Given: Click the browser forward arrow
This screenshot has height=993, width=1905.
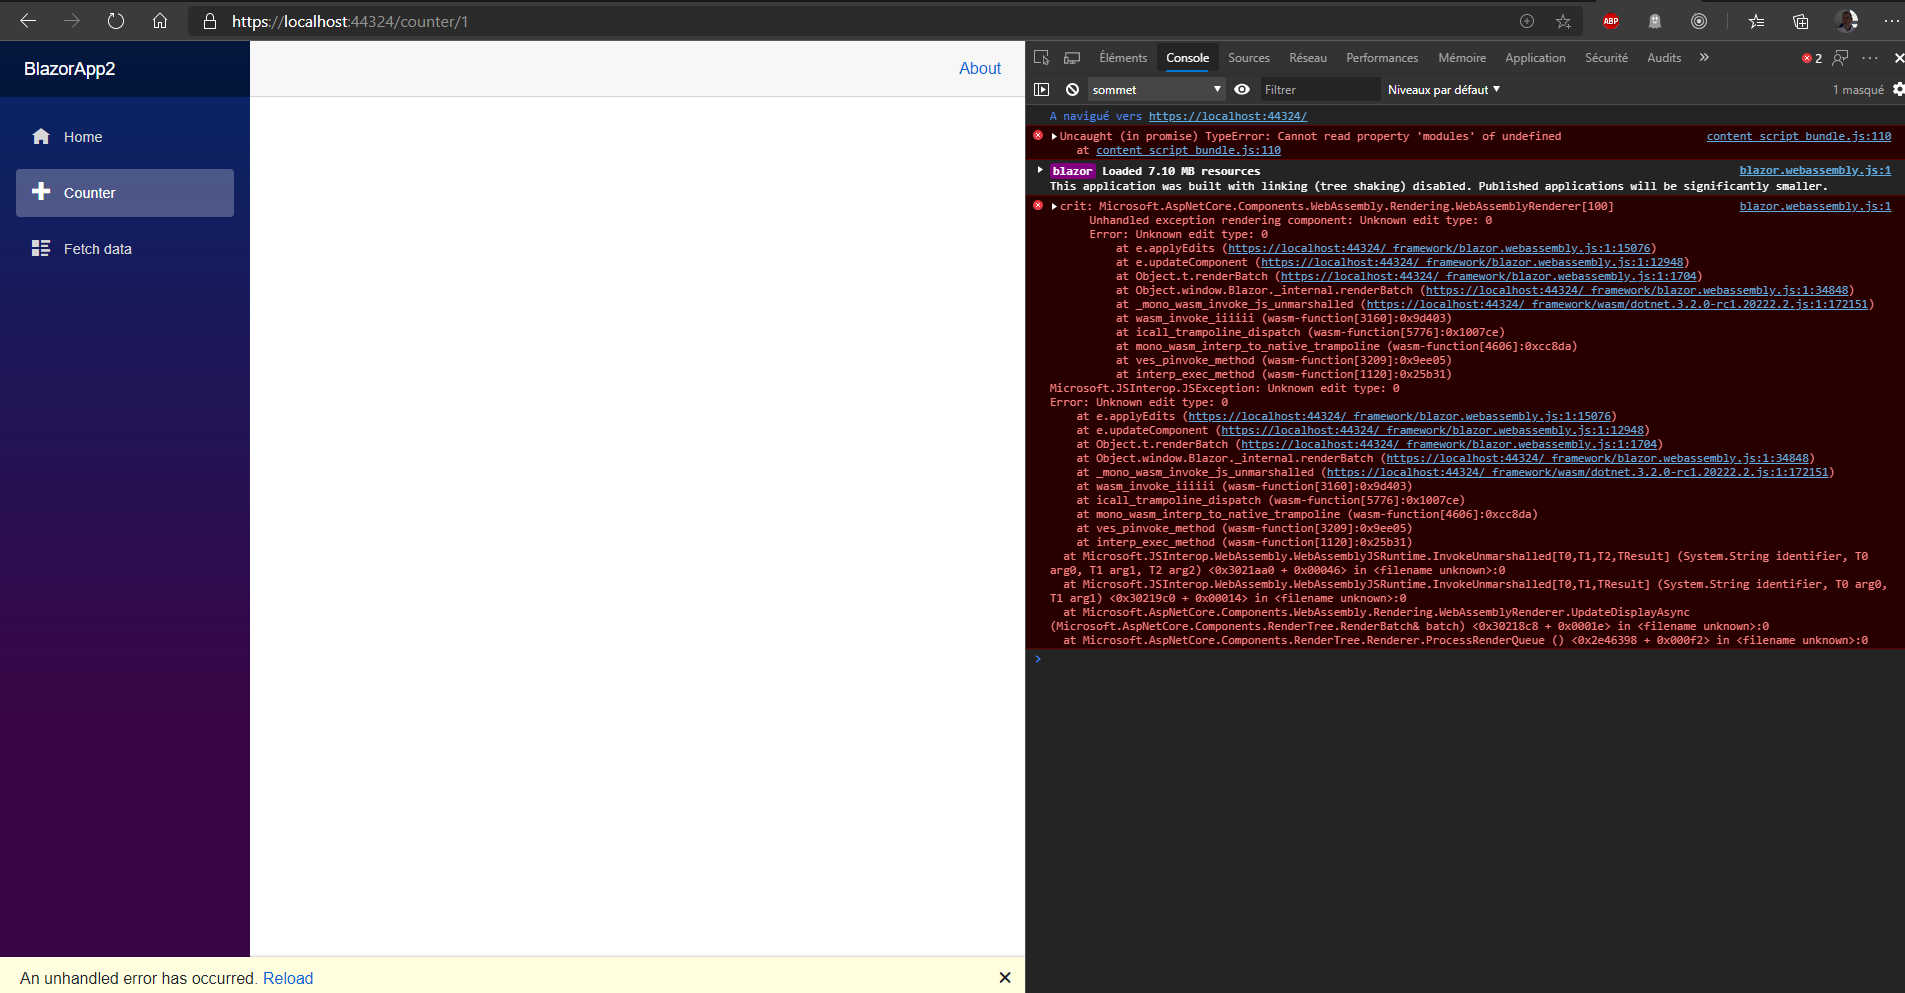Looking at the screenshot, I should pos(72,21).
